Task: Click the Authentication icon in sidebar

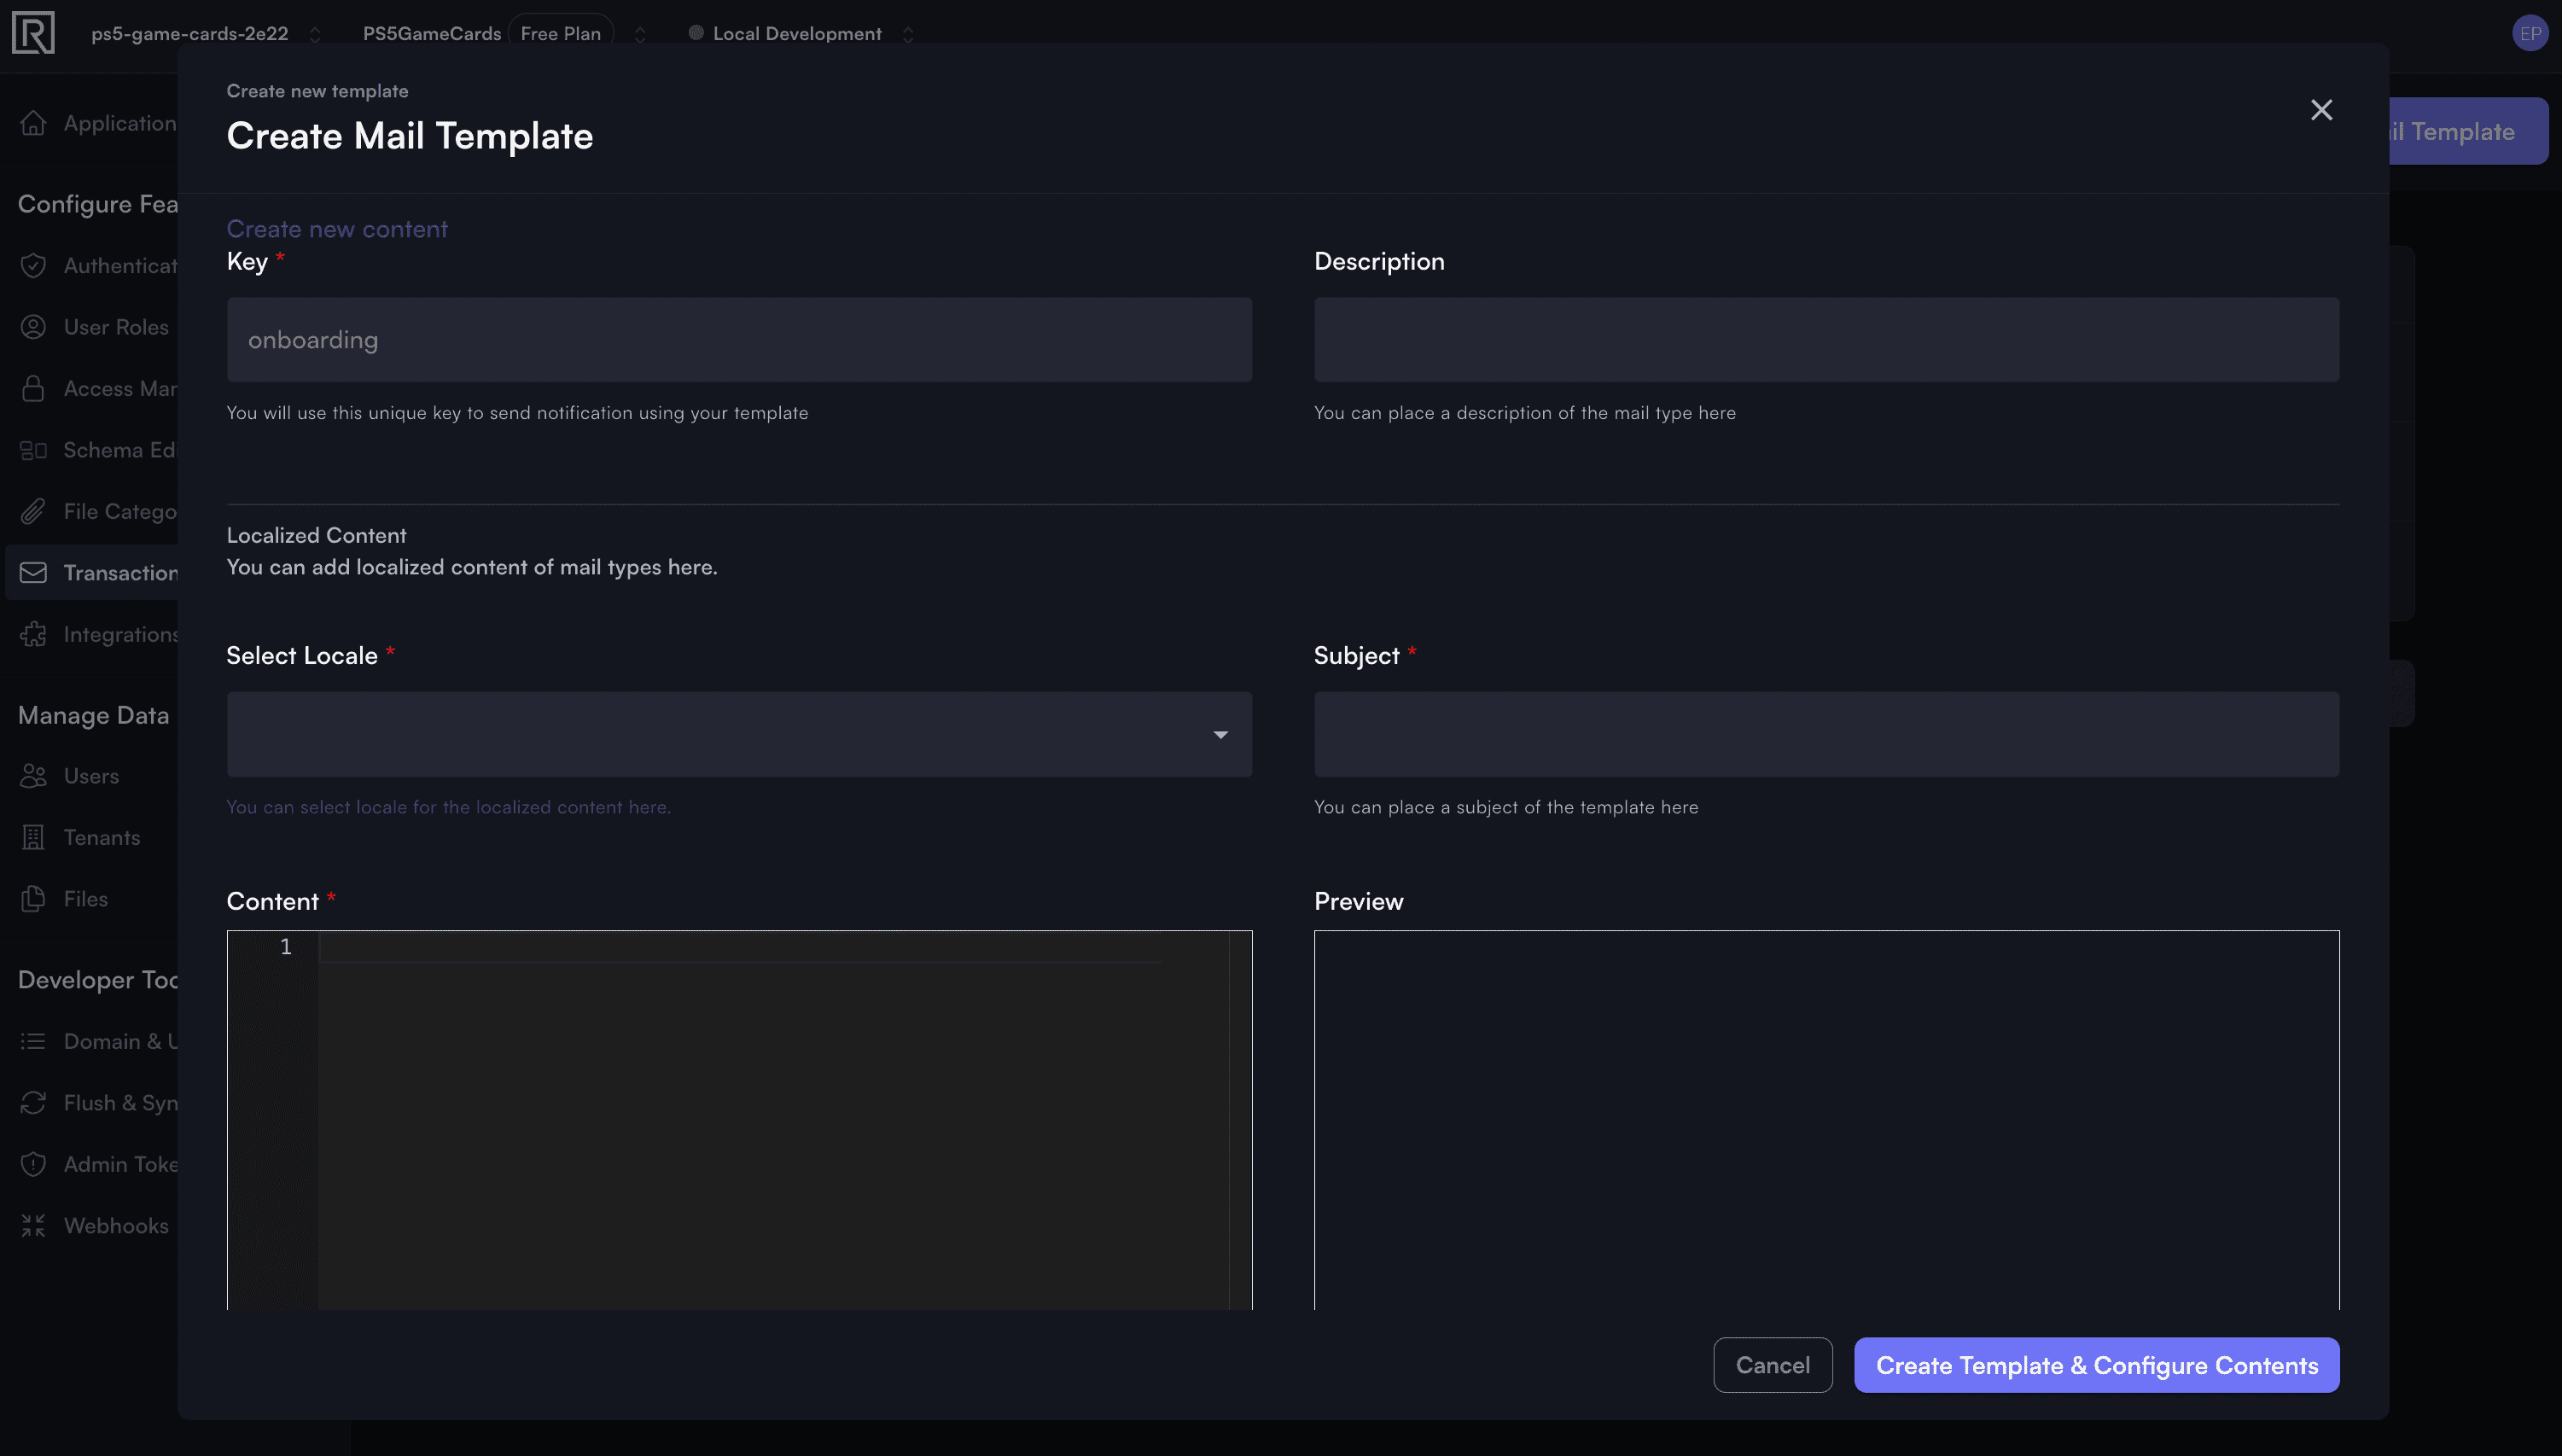Action: 33,265
